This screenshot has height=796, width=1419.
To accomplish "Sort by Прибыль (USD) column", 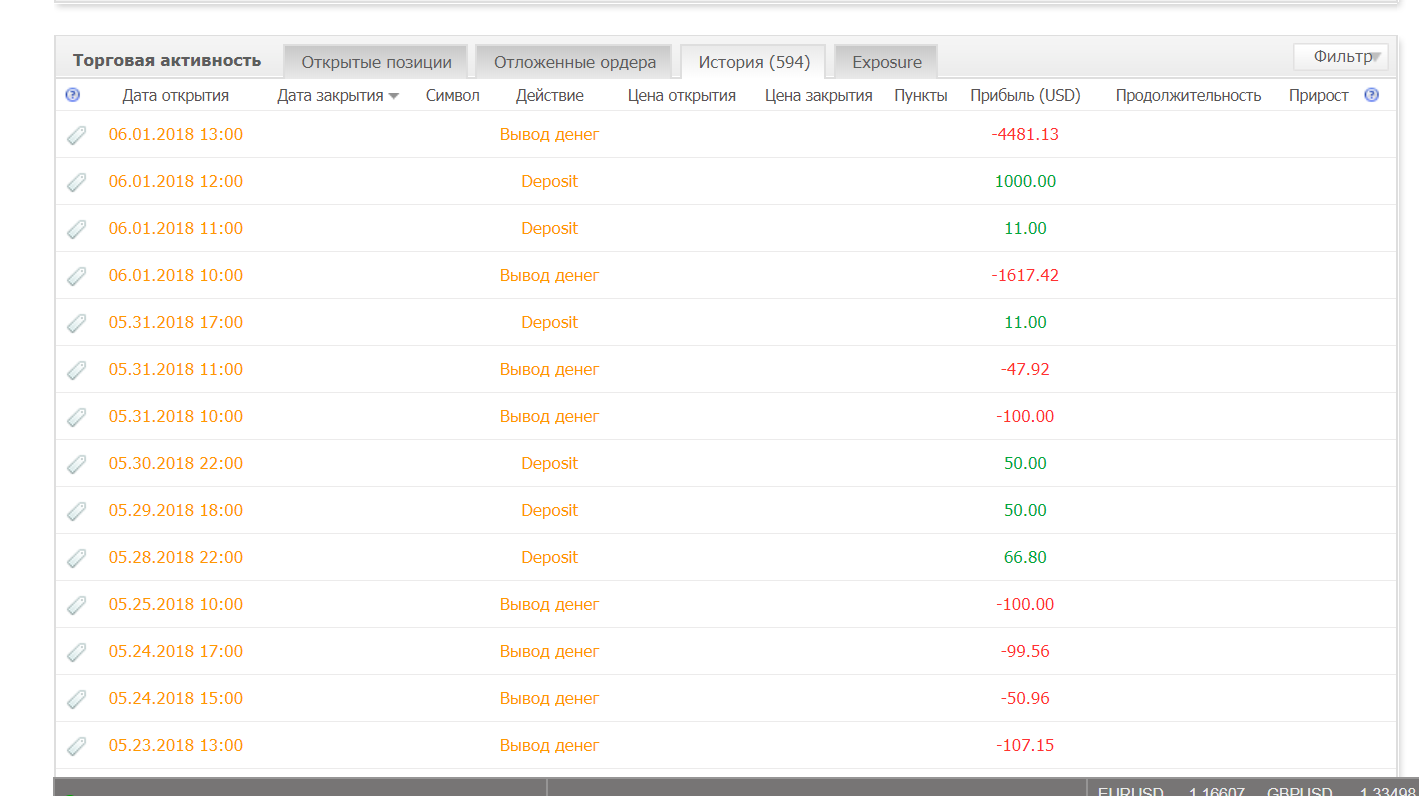I will pos(1026,96).
